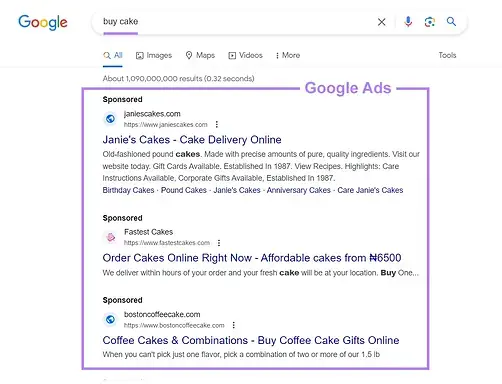Clear the search box with X icon
Image resolution: width=502 pixels, height=384 pixels.
tap(382, 22)
